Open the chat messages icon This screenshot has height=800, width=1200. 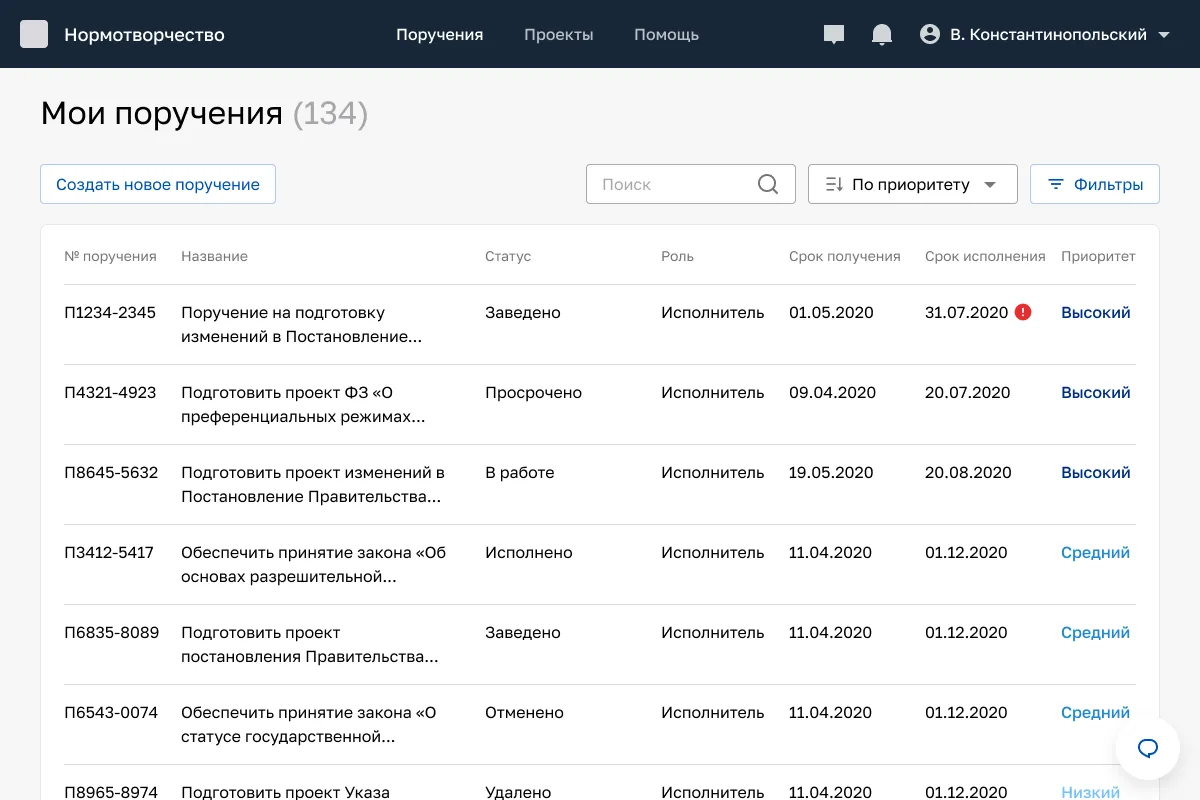(x=834, y=35)
